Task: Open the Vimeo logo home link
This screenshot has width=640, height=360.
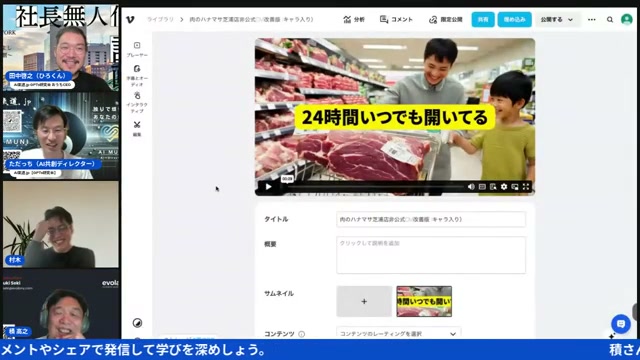Action: click(130, 19)
